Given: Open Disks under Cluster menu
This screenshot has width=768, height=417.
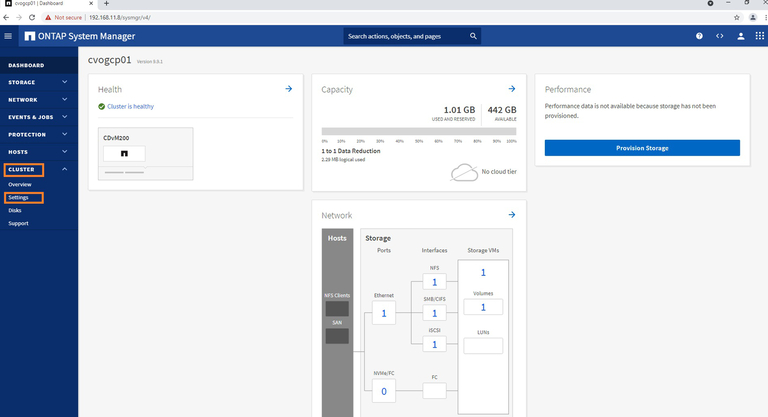Looking at the screenshot, I should click(14, 210).
